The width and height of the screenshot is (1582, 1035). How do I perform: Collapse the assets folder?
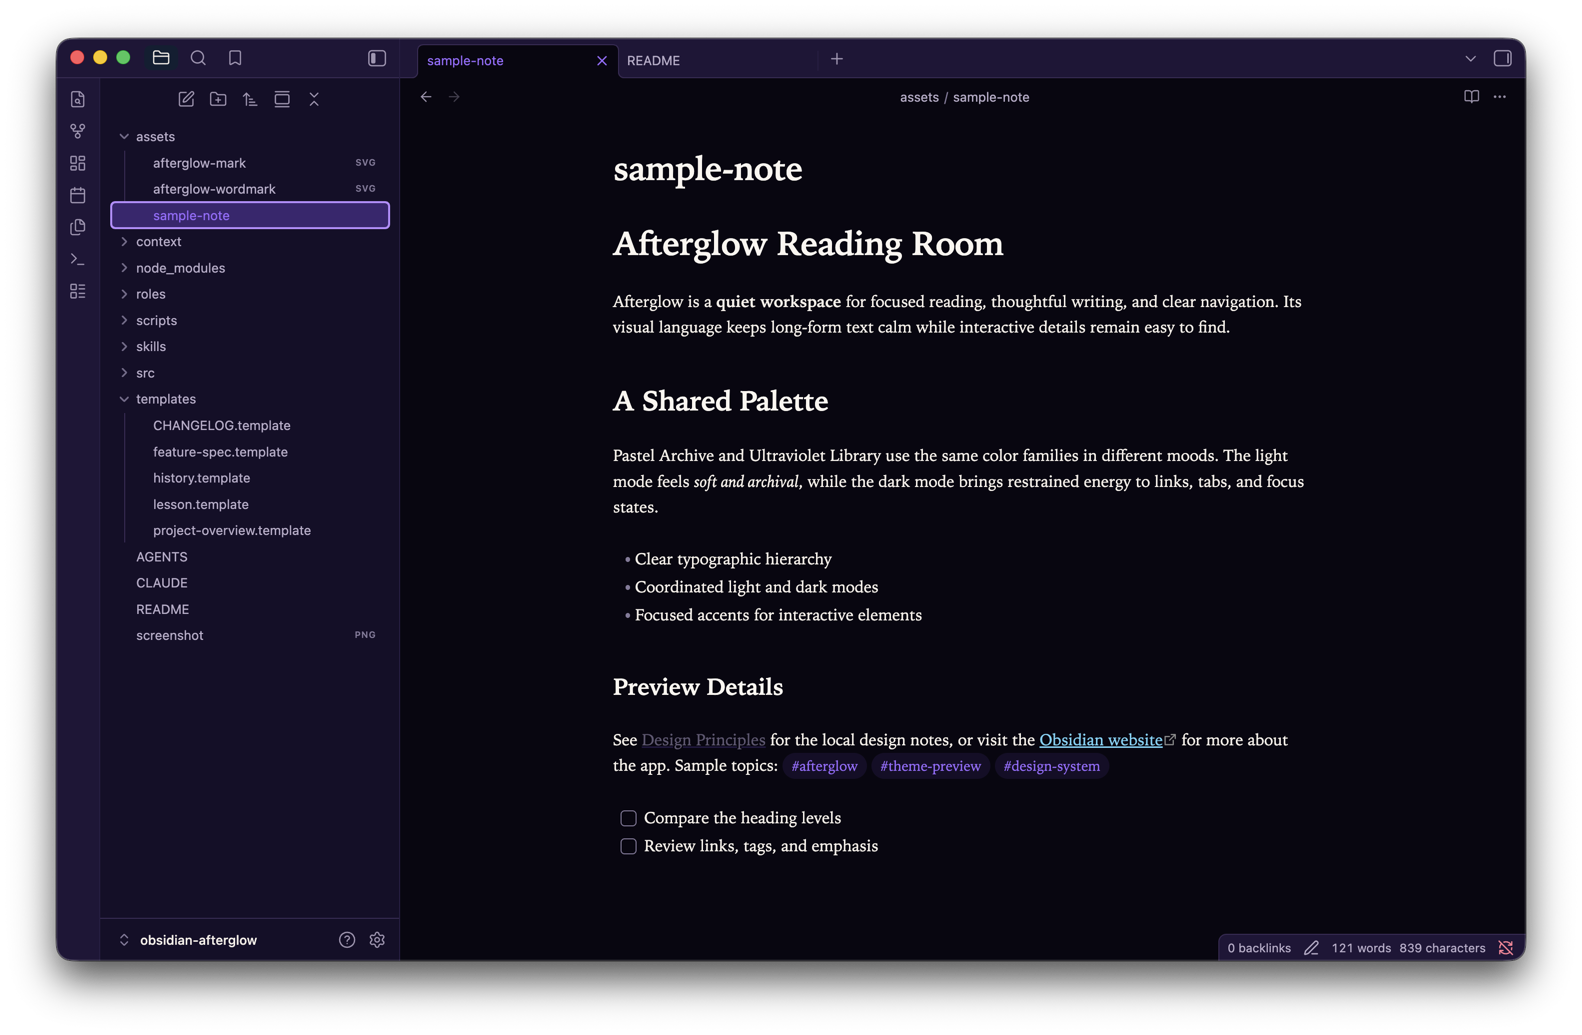(250, 136)
